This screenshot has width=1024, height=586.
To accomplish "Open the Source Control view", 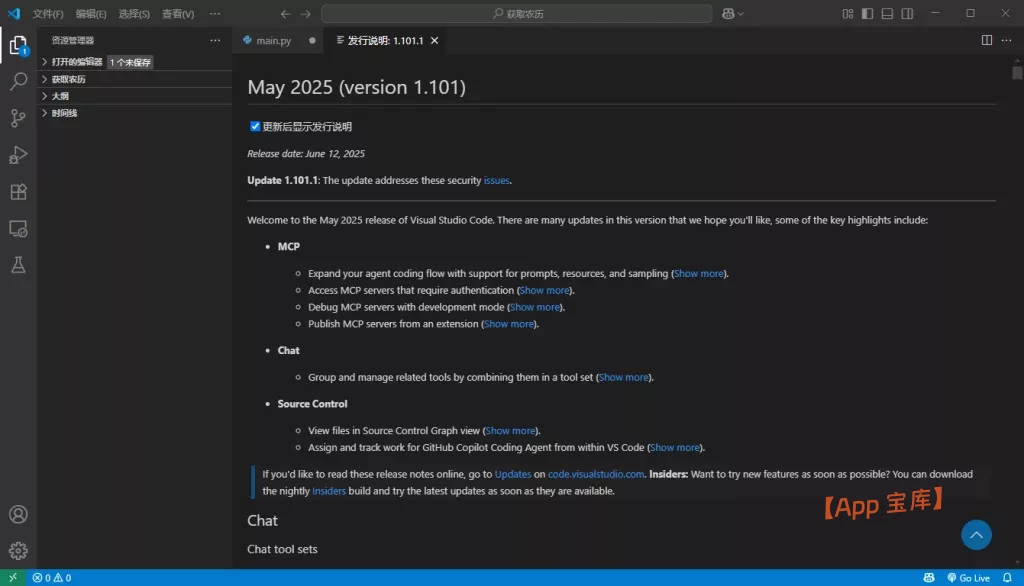I will click(18, 118).
